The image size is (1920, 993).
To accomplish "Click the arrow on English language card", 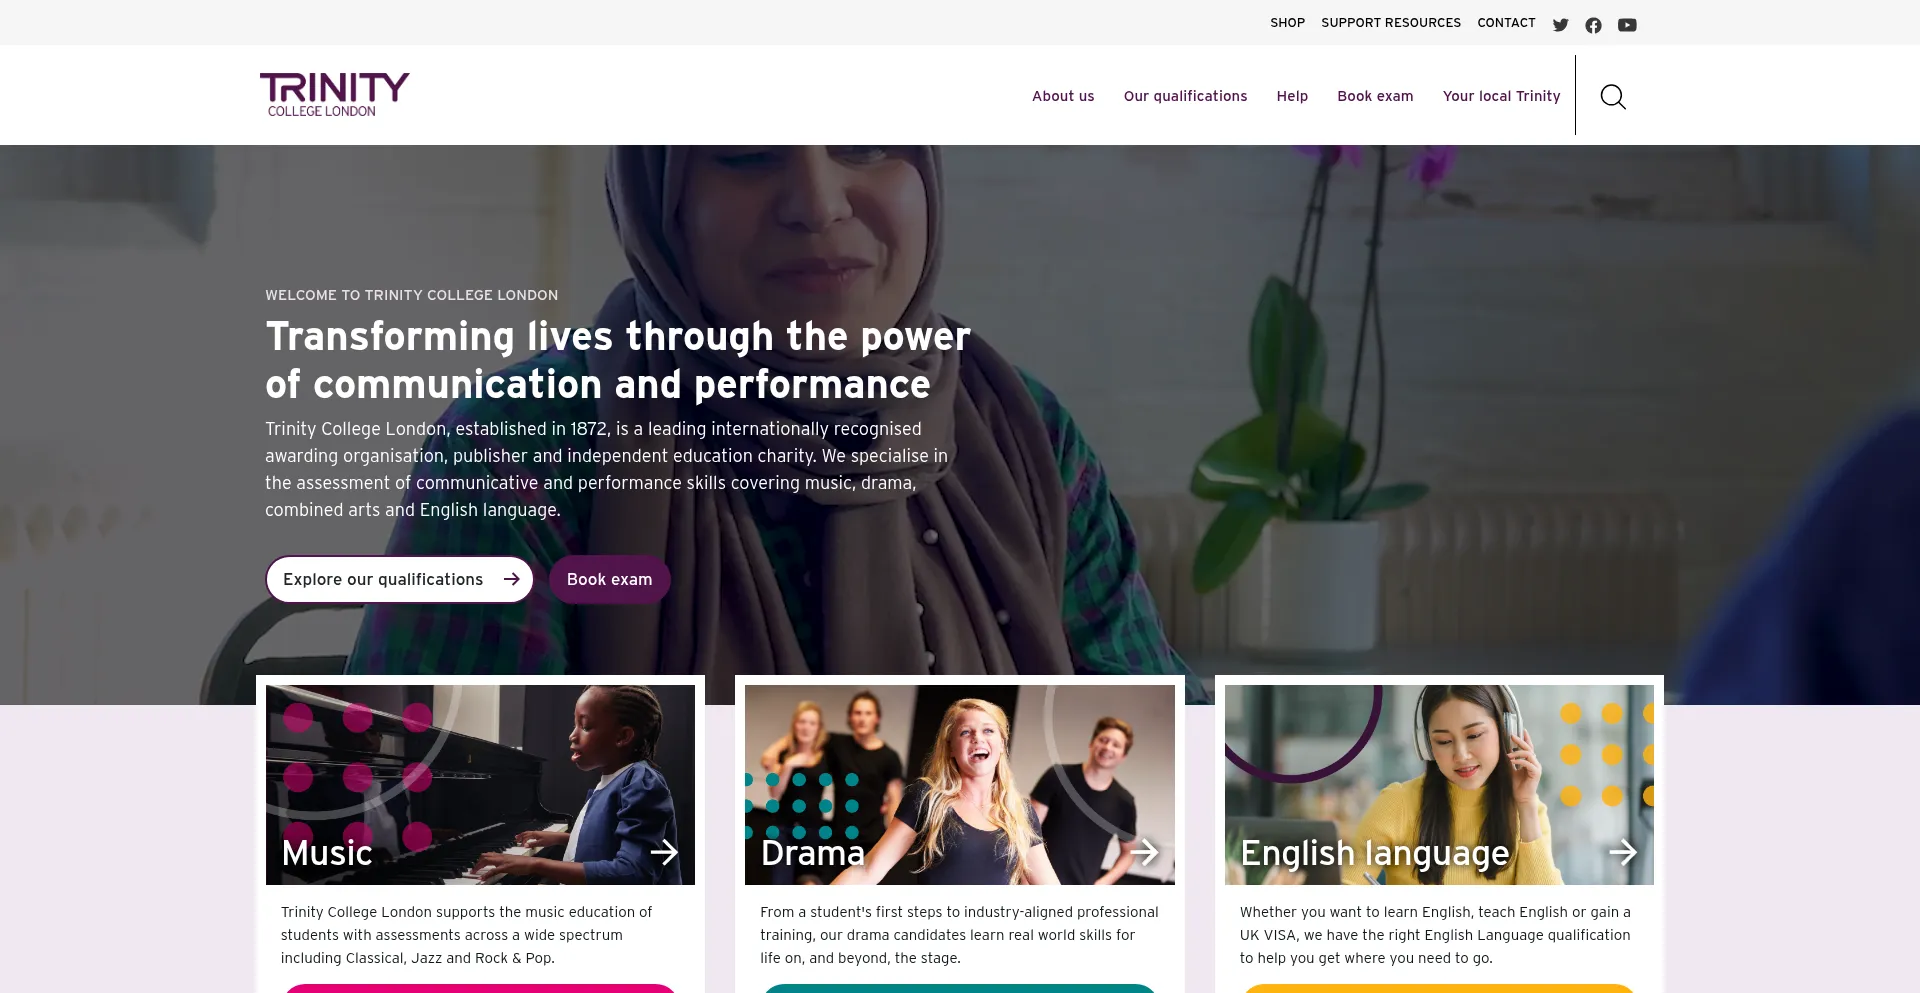I will [x=1623, y=852].
